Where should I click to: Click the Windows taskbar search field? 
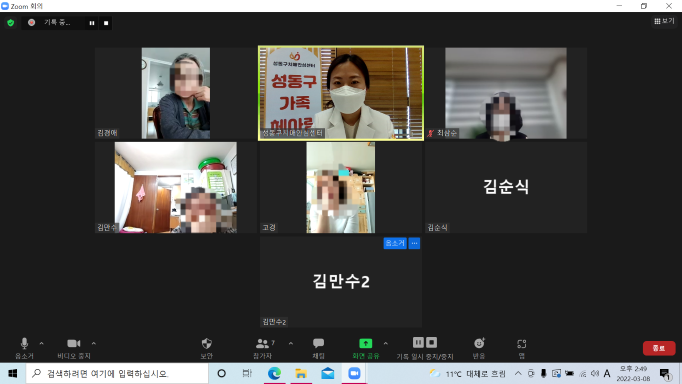[x=117, y=373]
